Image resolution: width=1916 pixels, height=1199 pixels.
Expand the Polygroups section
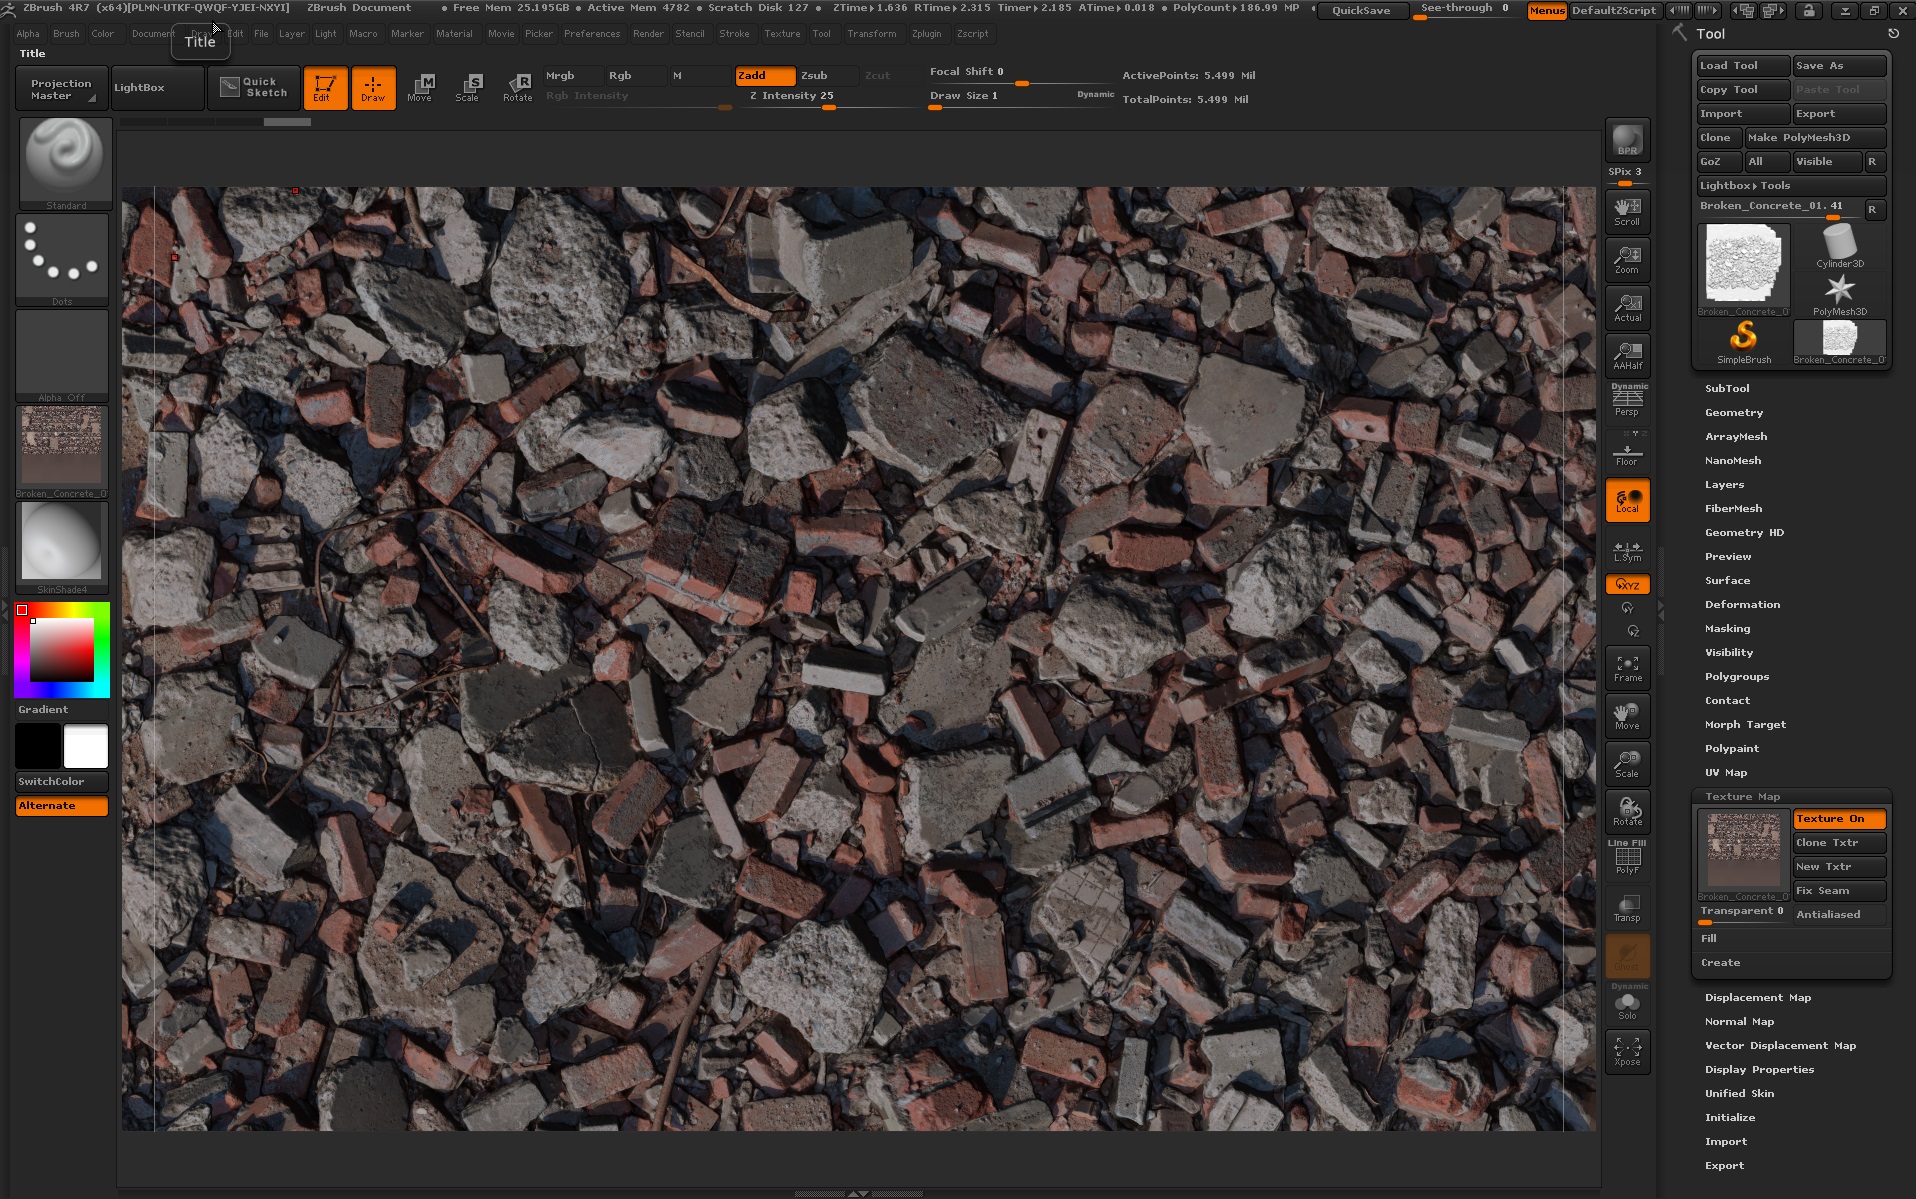coord(1737,676)
